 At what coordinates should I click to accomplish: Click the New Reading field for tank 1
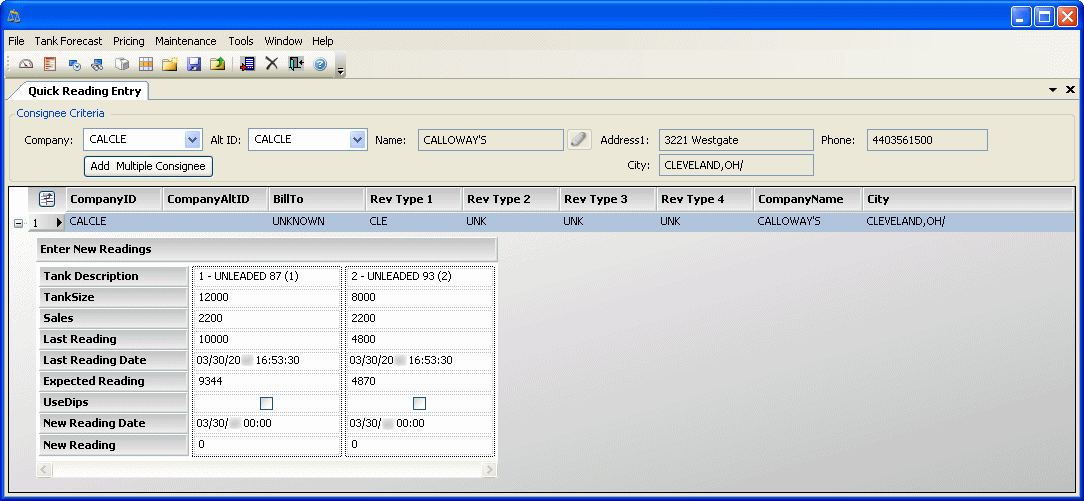pos(266,445)
